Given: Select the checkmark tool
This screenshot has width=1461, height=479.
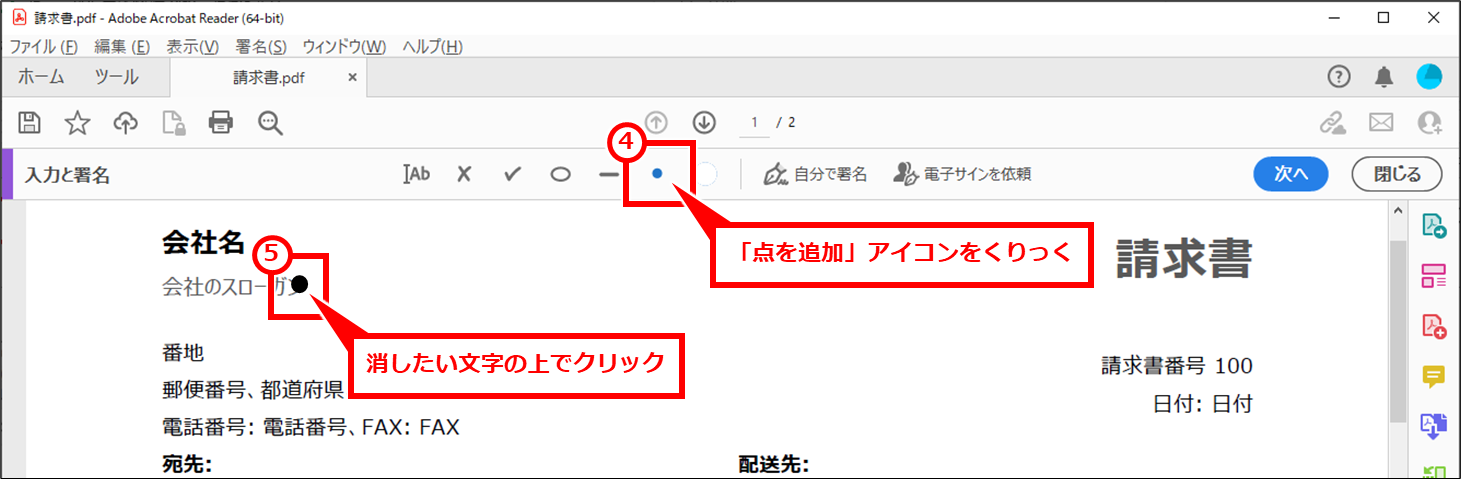Looking at the screenshot, I should point(513,174).
